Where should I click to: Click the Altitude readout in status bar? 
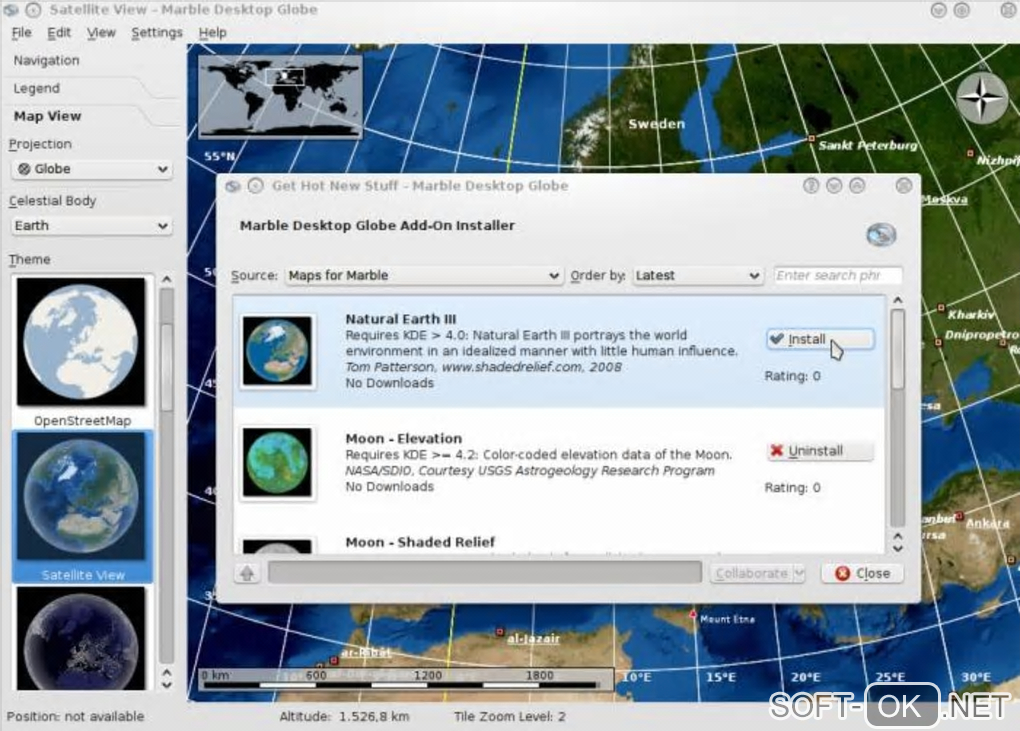click(344, 717)
